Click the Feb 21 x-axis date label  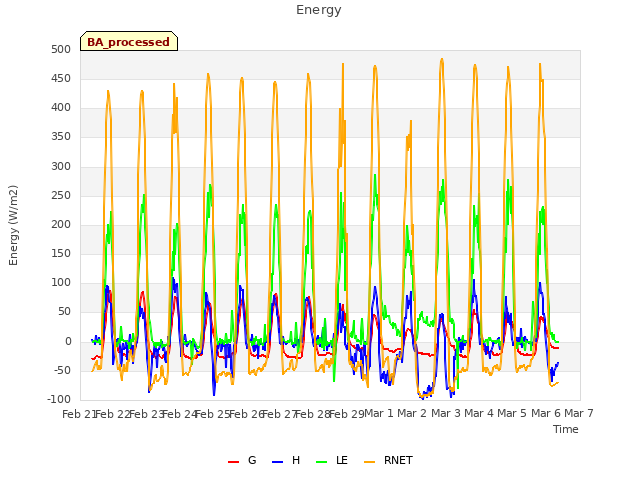coord(79,414)
